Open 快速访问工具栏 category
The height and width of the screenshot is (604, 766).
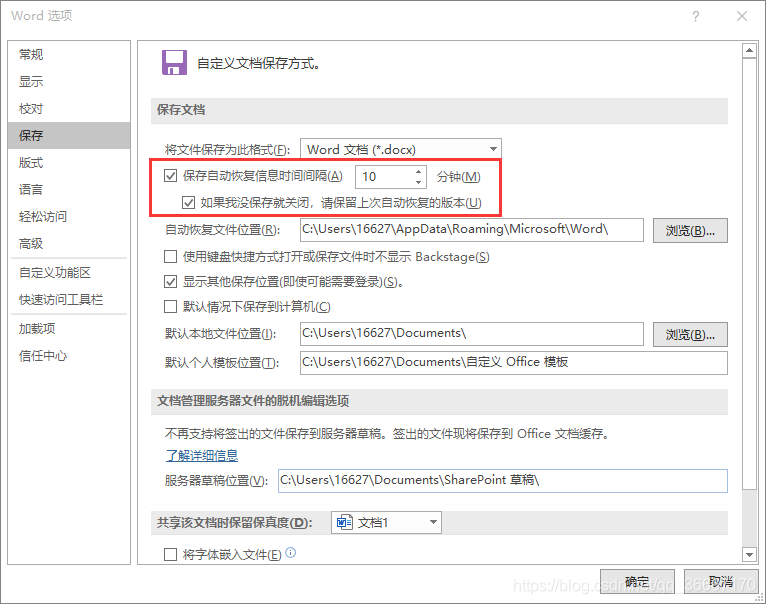(69, 299)
